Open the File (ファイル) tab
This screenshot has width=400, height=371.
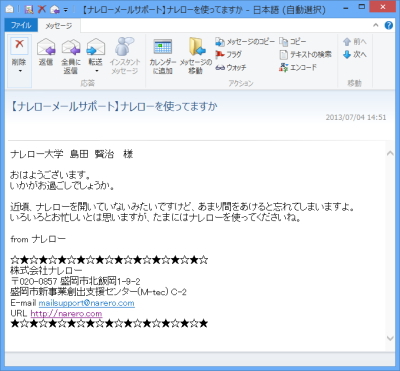click(21, 25)
